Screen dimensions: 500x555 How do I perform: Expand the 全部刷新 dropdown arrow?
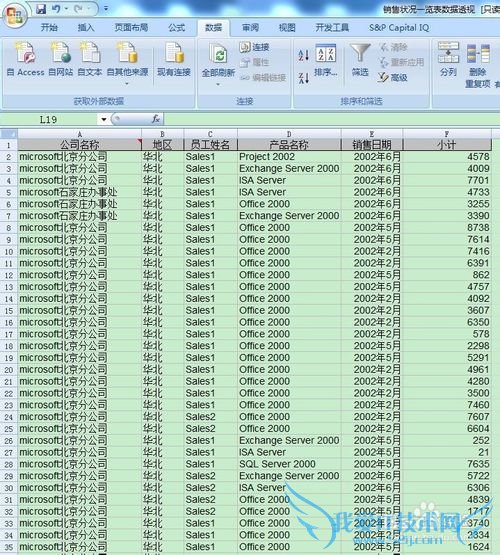click(218, 84)
